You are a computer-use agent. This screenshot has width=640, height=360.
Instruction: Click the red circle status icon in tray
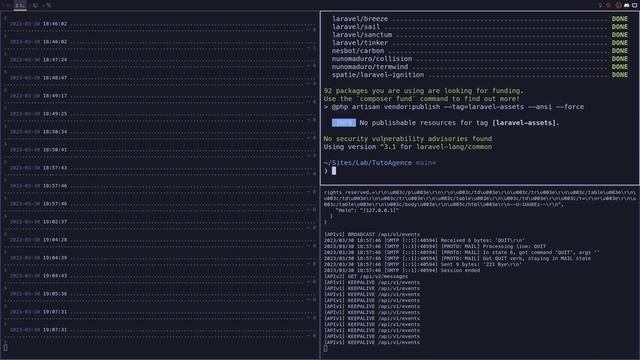[609, 5]
